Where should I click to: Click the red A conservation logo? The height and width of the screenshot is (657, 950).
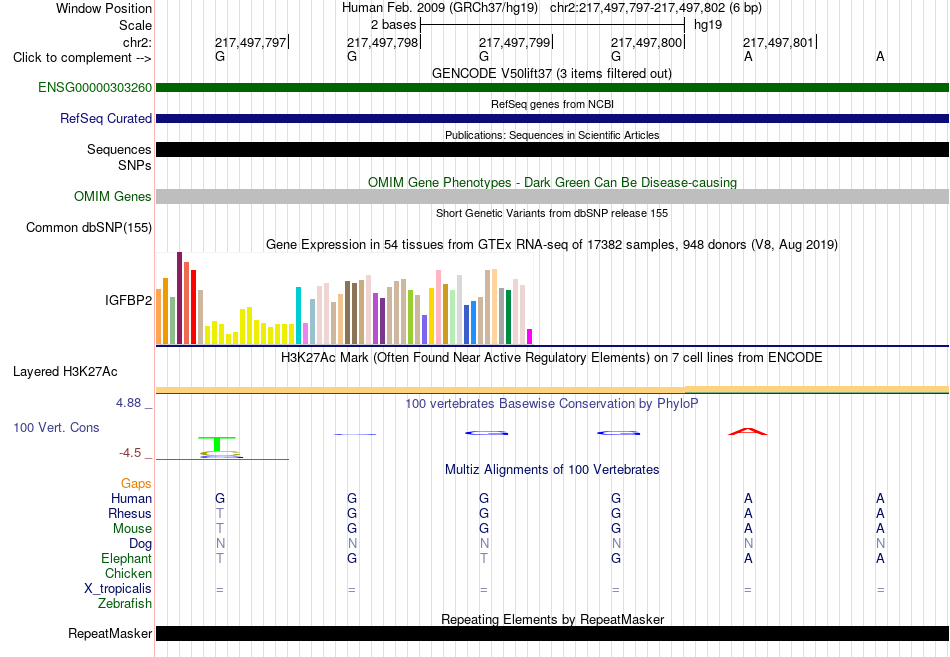click(748, 432)
